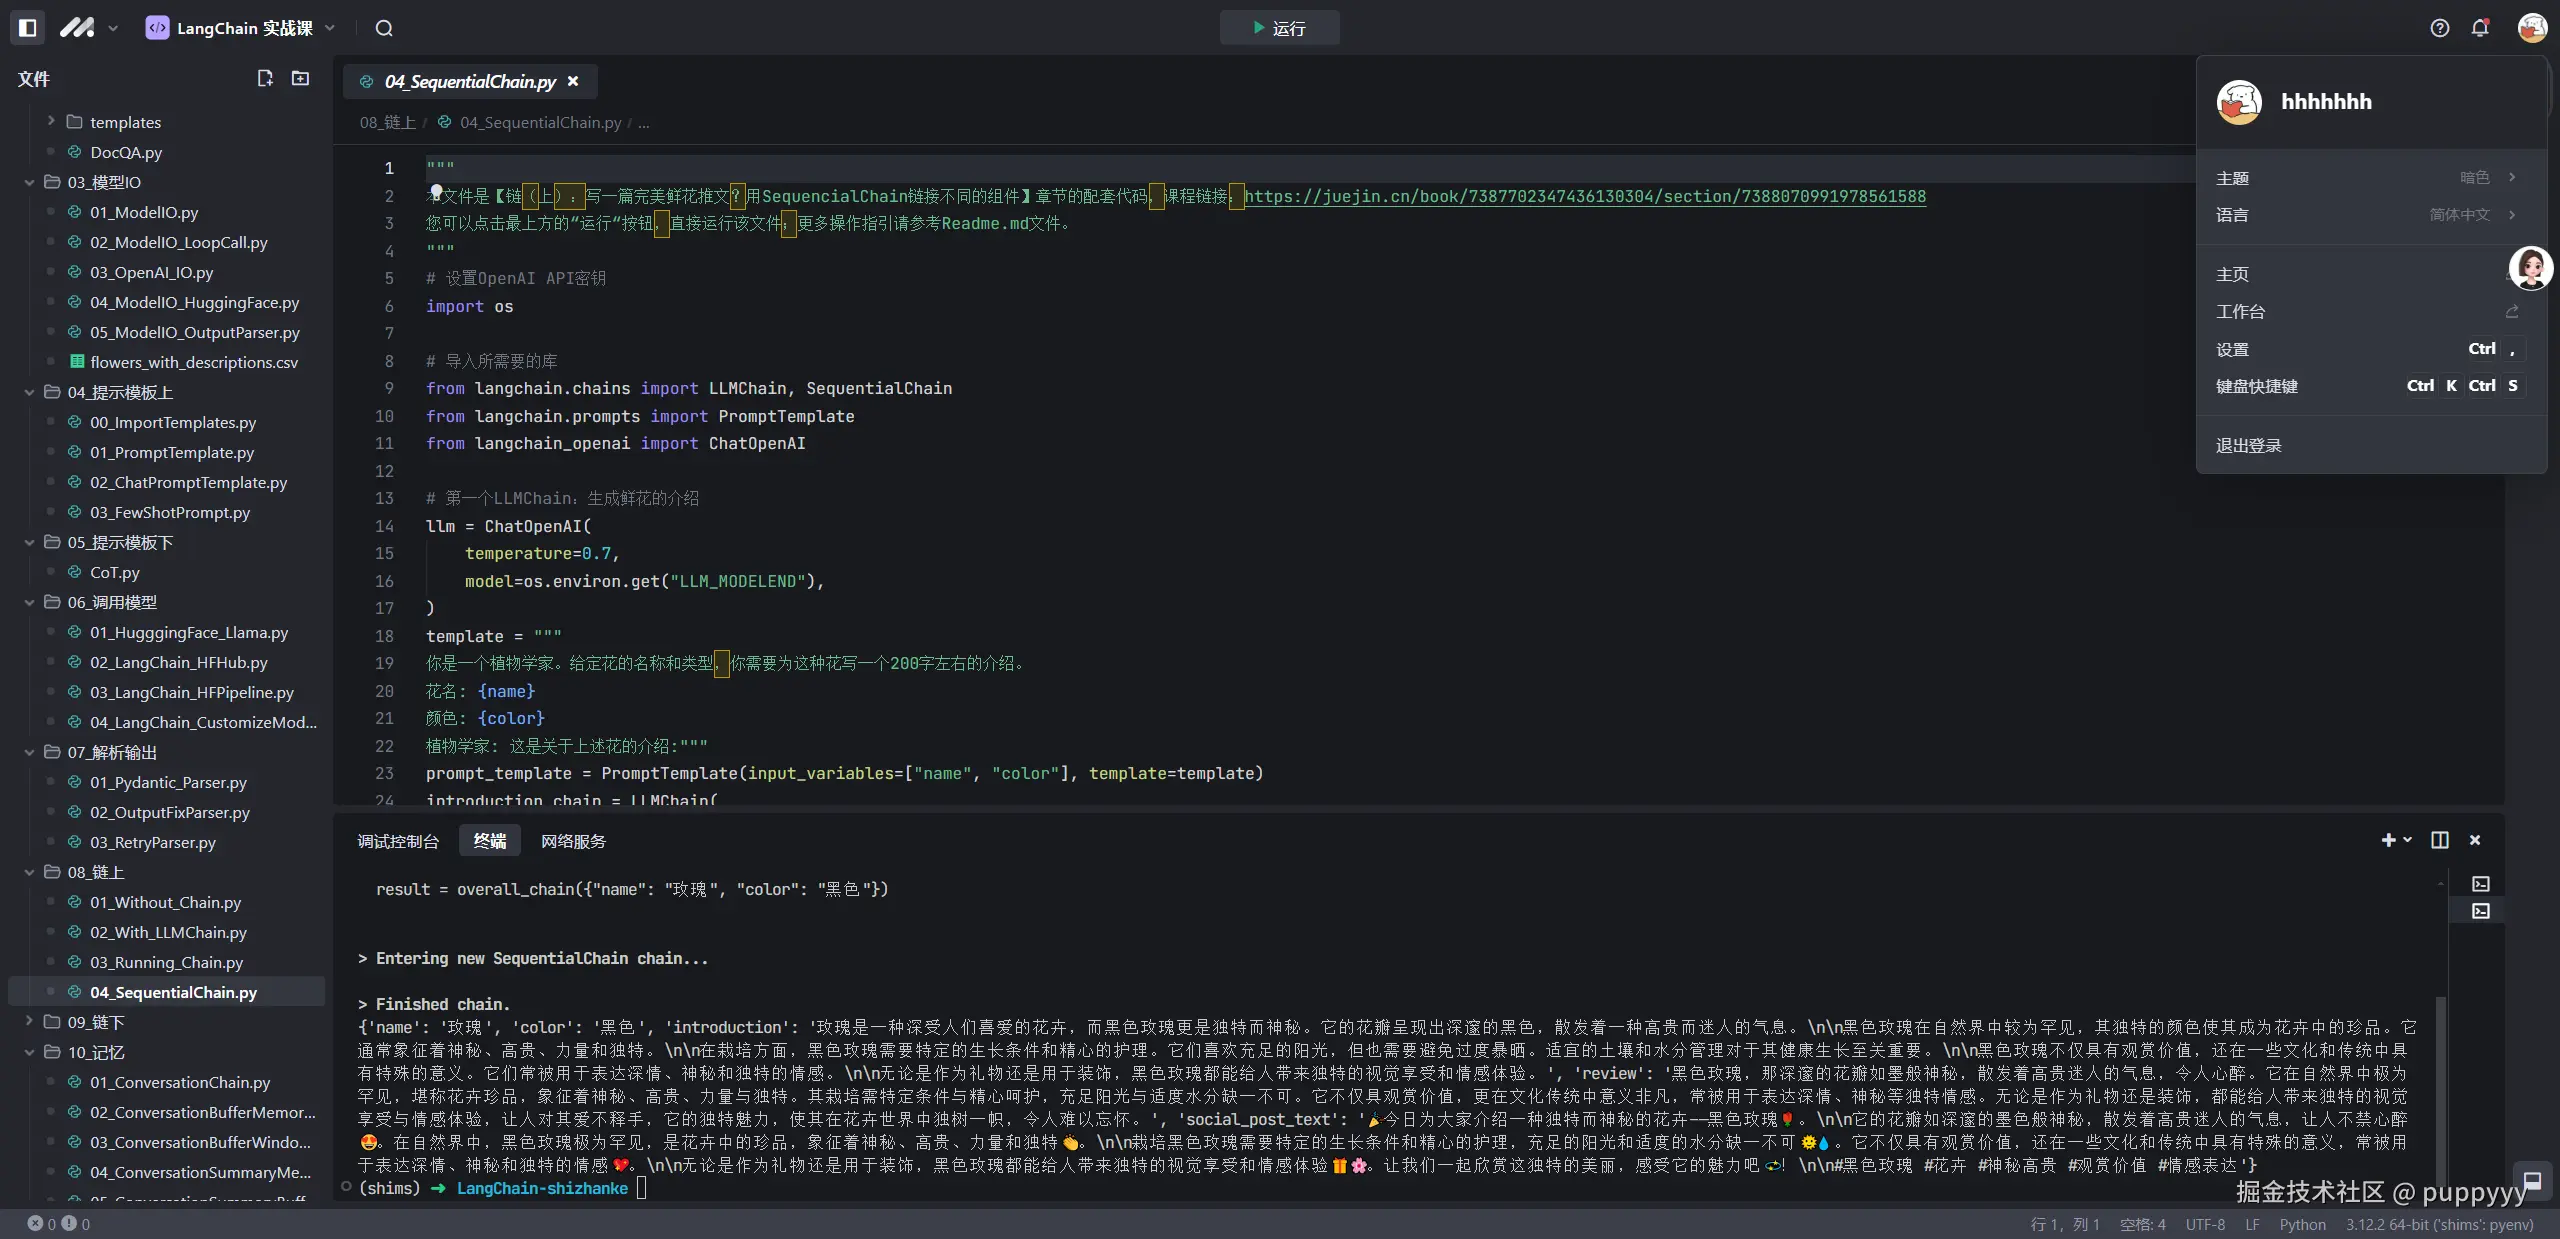Click 退出登录 to log out
This screenshot has width=2560, height=1239.
coord(2248,445)
